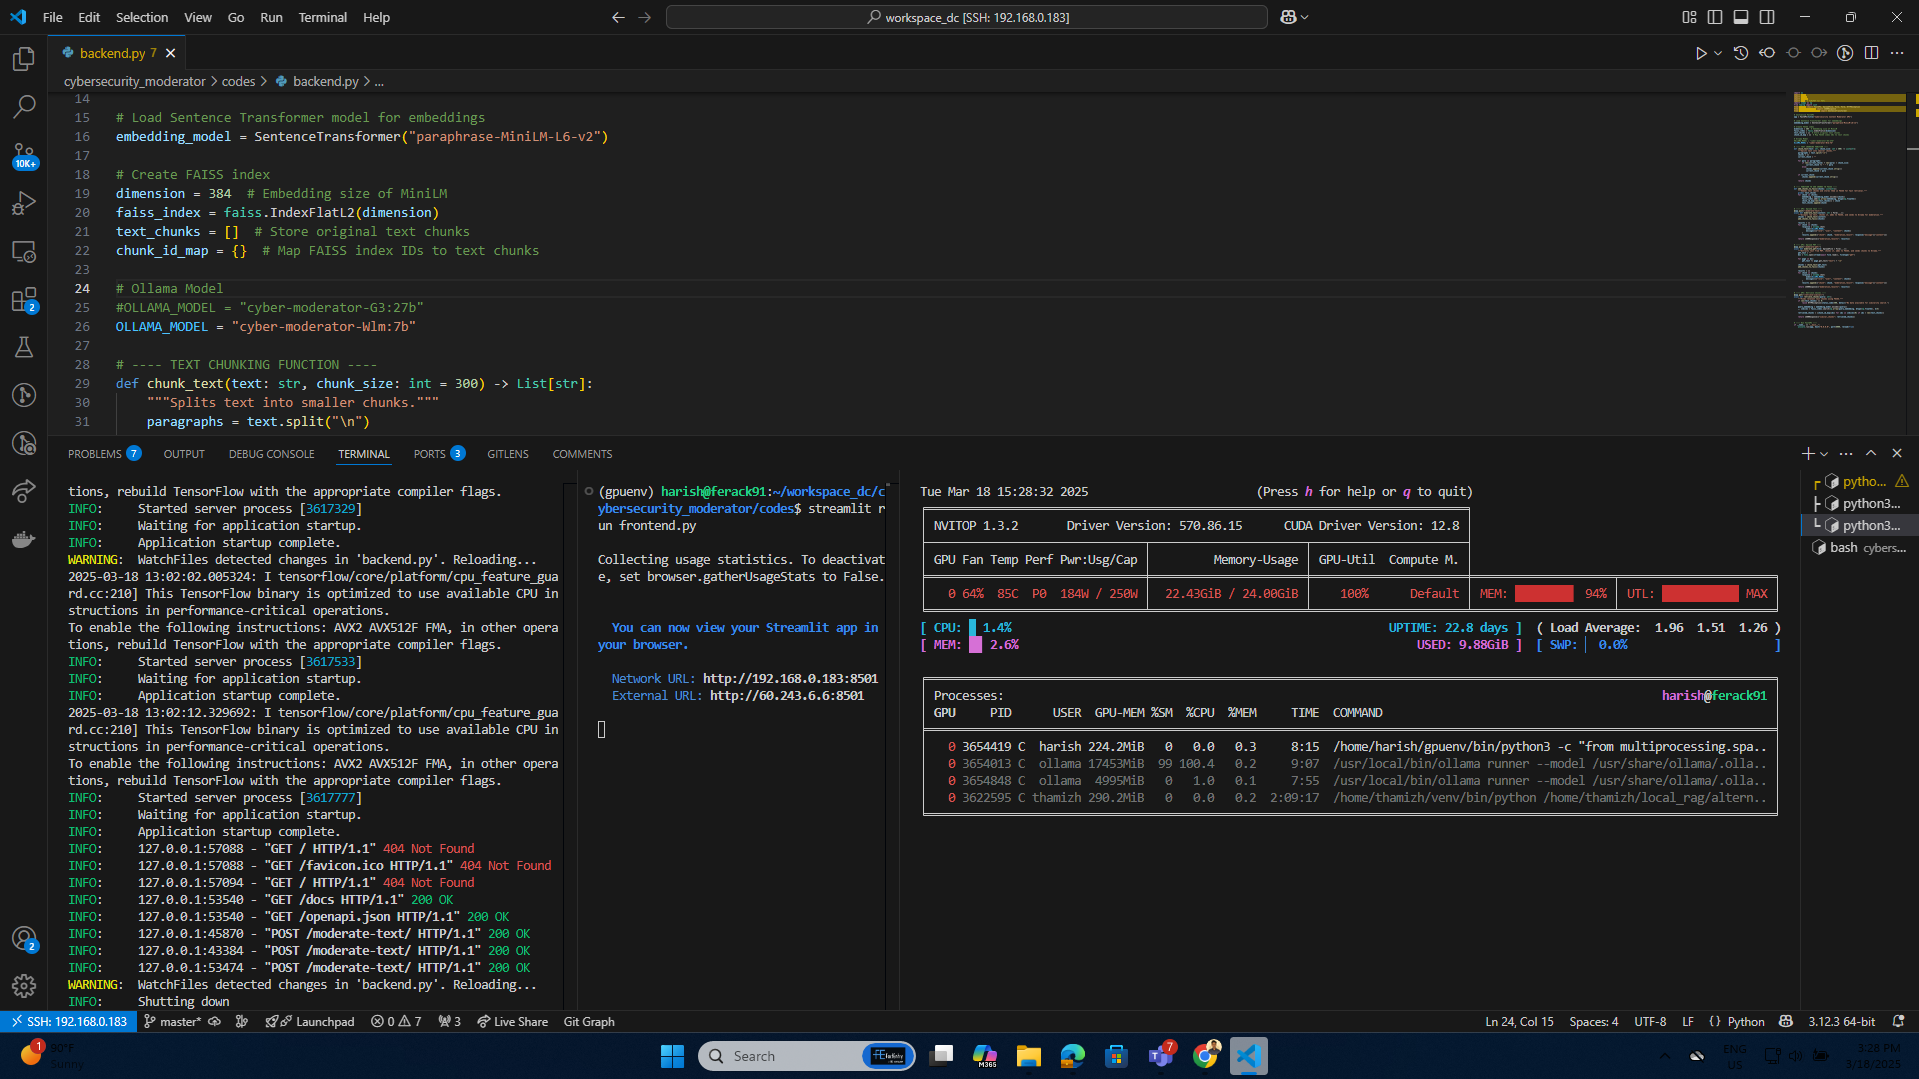Open the Terminal menu

(322, 17)
